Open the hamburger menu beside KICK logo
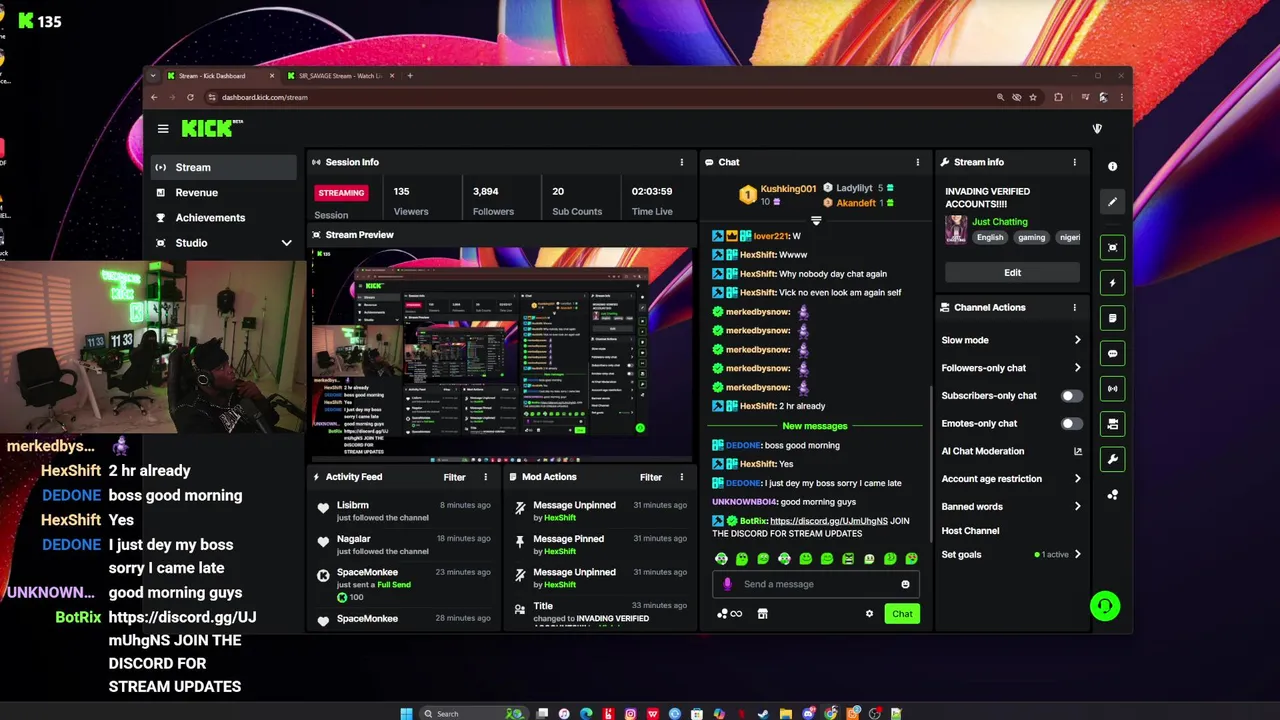Screen dimensions: 1280x720 coord(163,129)
